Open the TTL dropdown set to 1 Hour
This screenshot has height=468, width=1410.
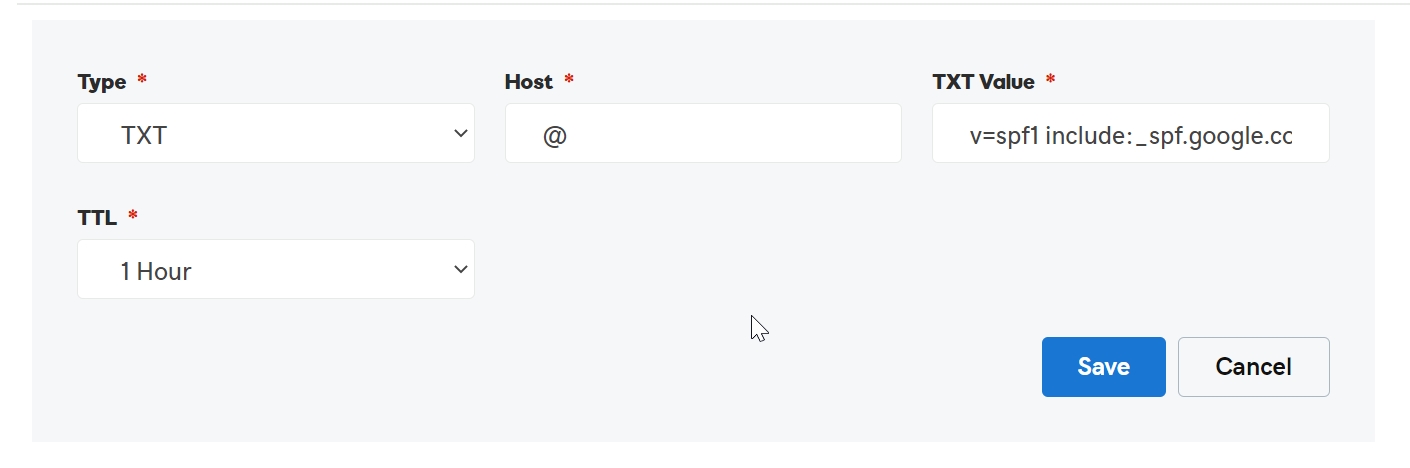pos(275,269)
